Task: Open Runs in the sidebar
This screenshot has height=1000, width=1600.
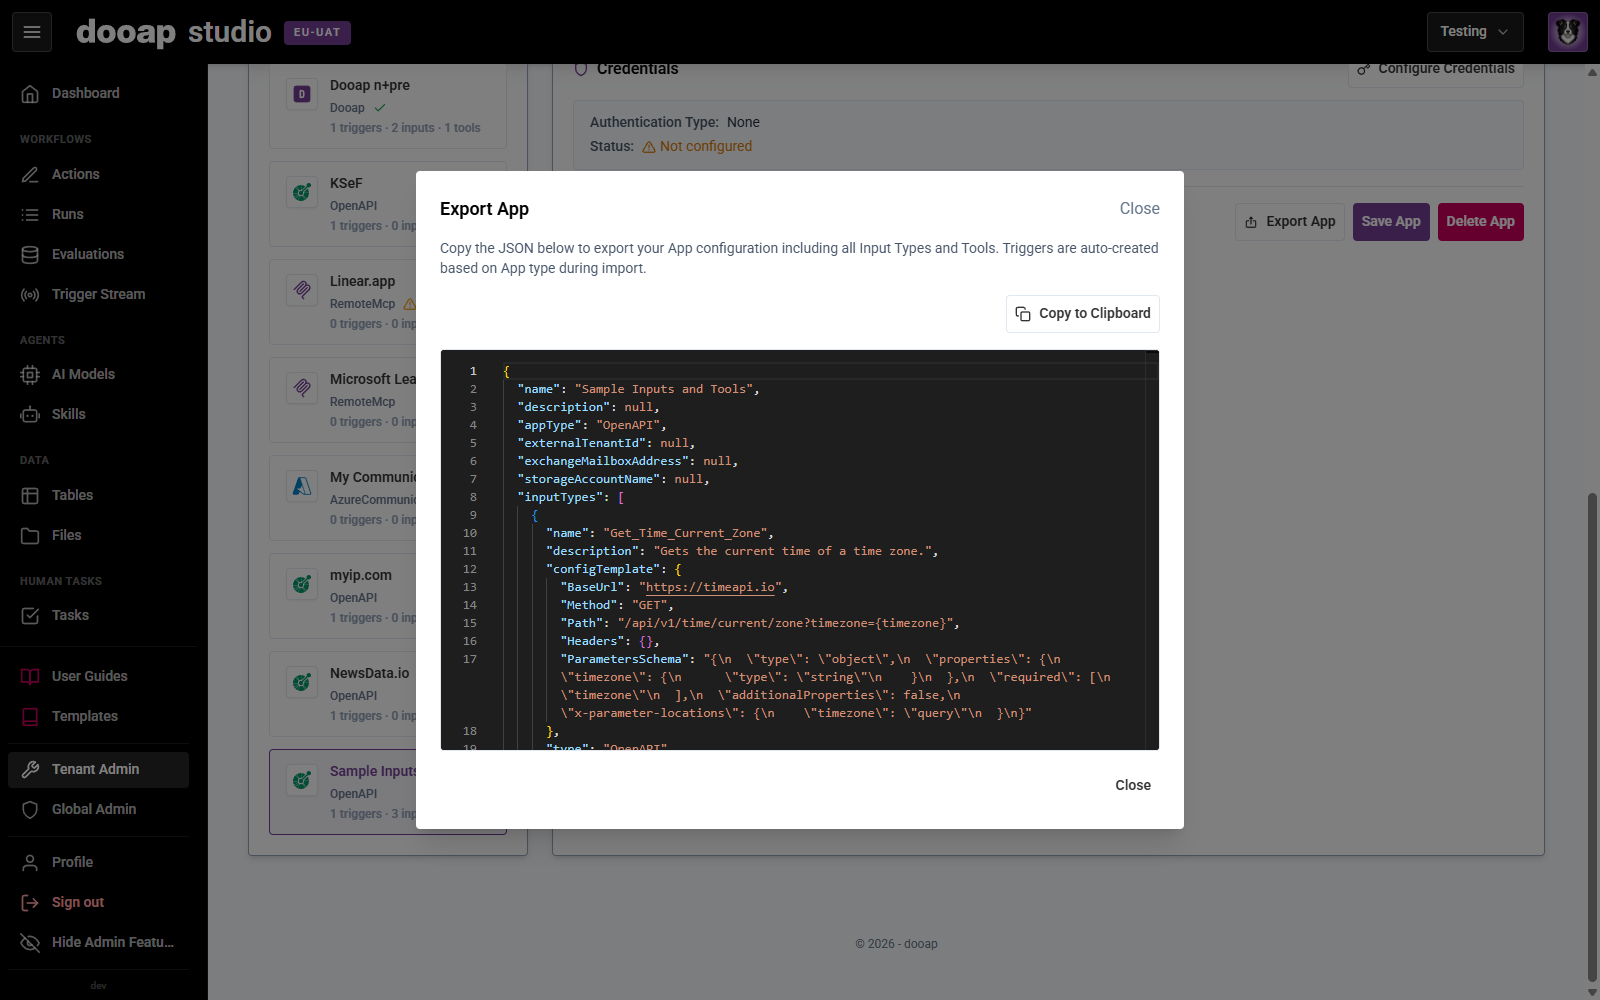Action: pyautogui.click(x=98, y=214)
